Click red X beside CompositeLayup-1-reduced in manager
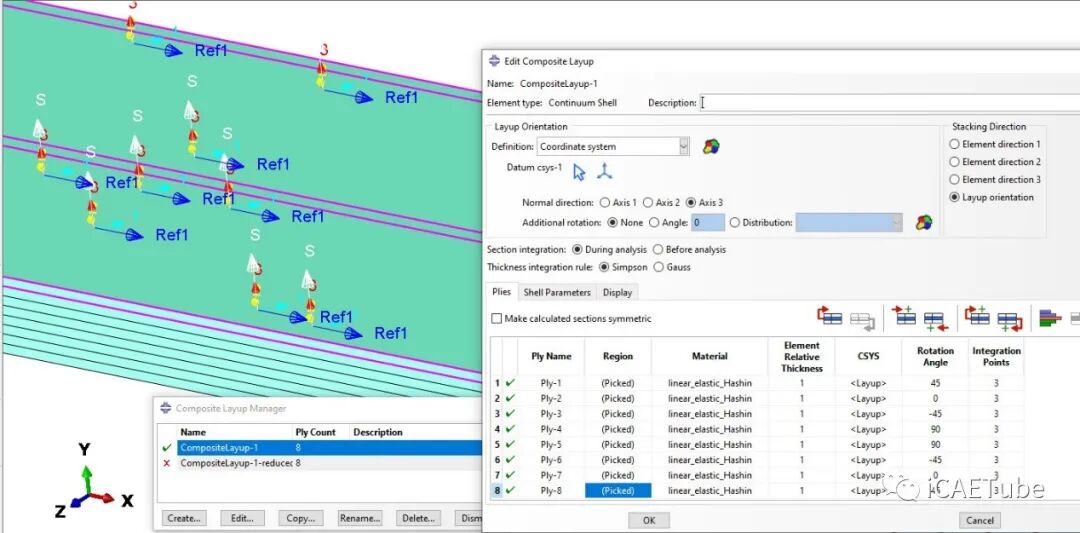The width and height of the screenshot is (1080, 533). click(x=167, y=463)
